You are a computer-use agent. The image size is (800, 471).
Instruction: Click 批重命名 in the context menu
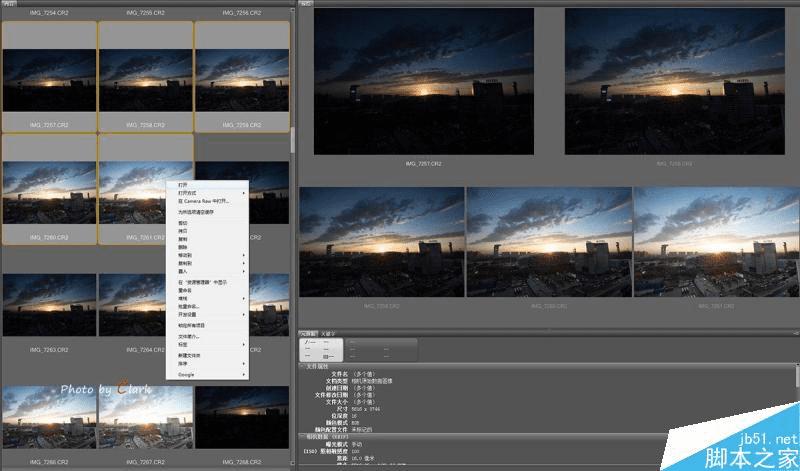188,306
